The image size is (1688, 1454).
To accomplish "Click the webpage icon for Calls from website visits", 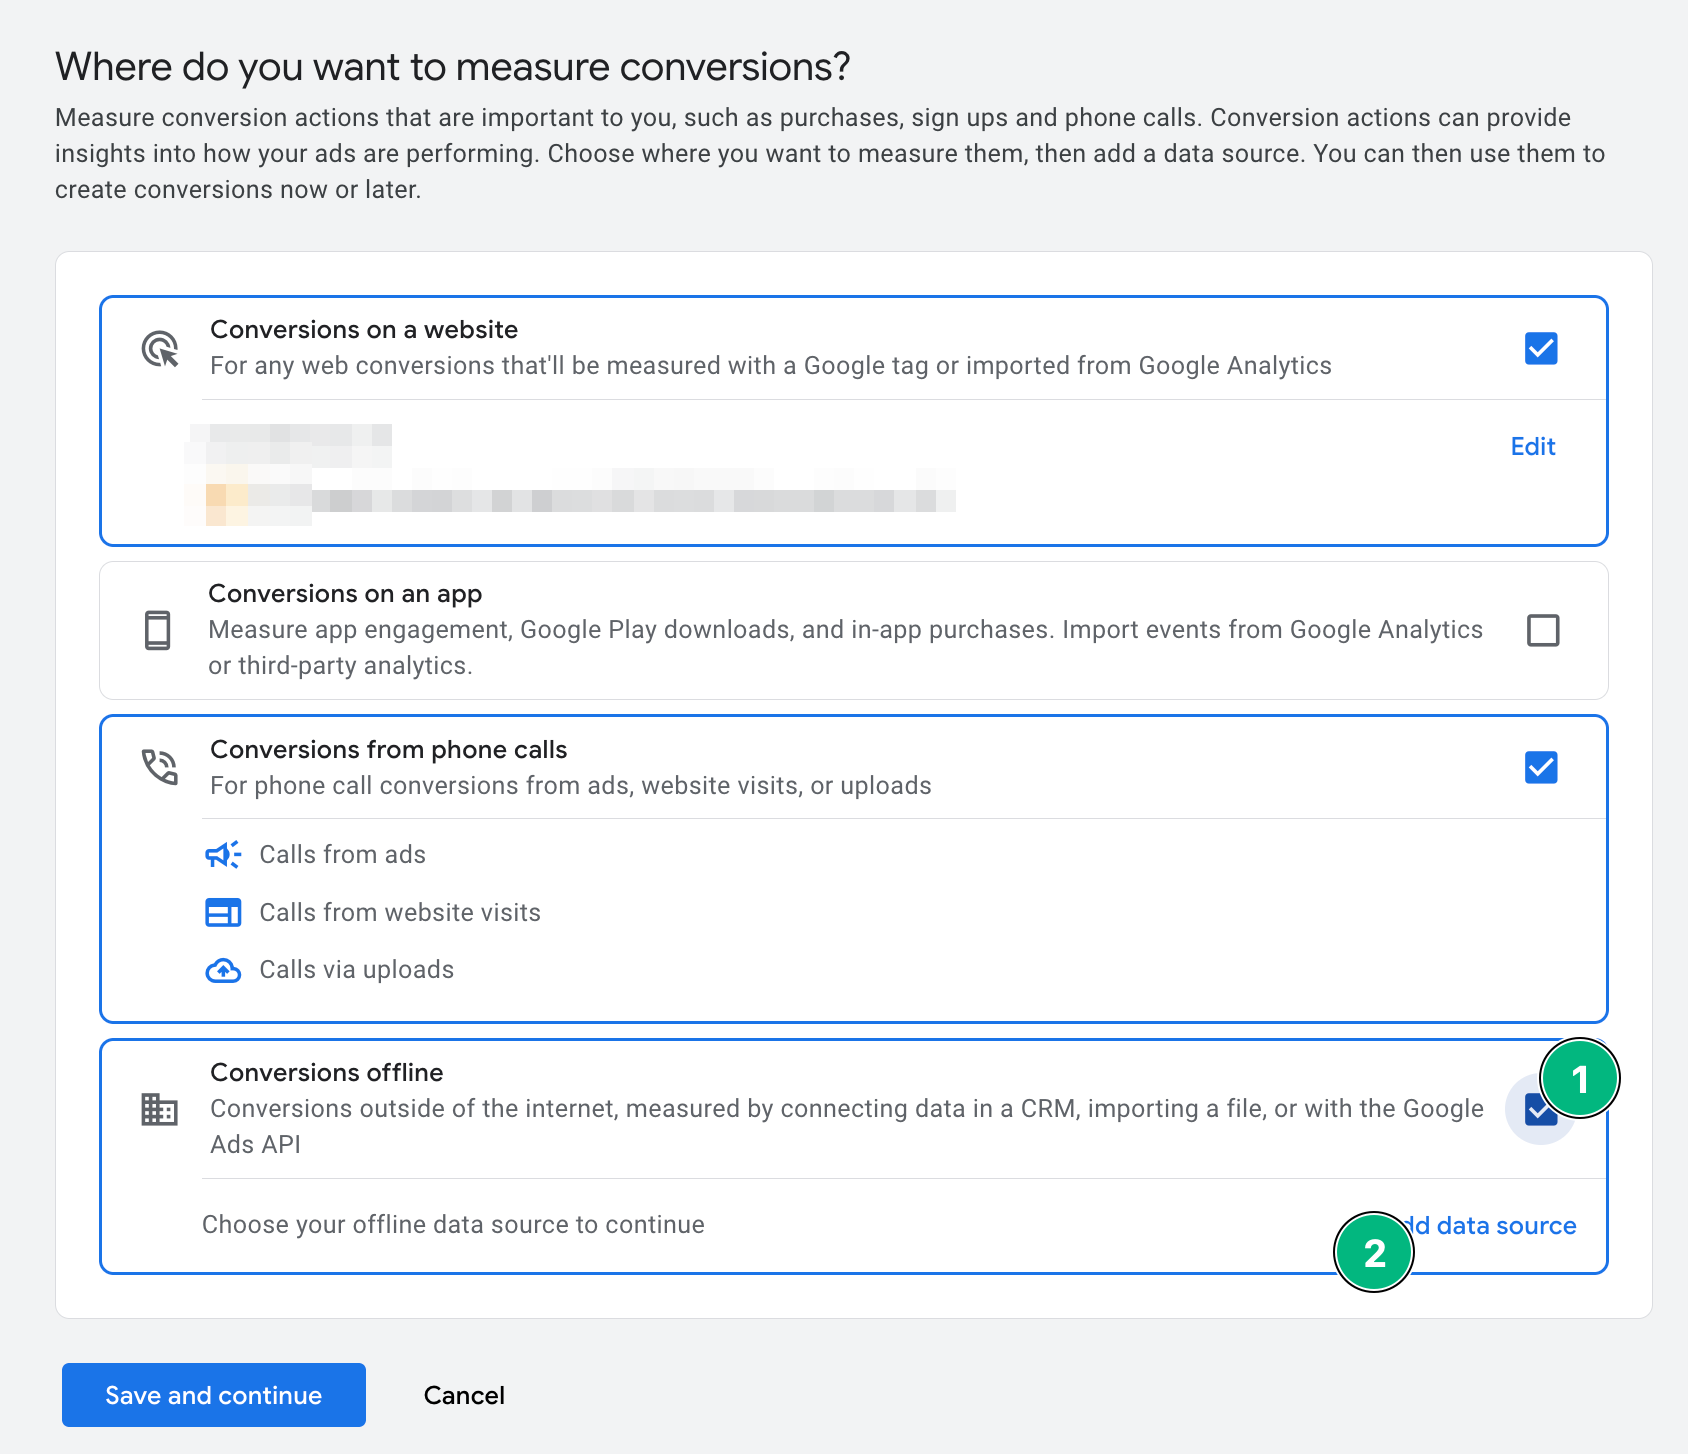I will (x=223, y=912).
